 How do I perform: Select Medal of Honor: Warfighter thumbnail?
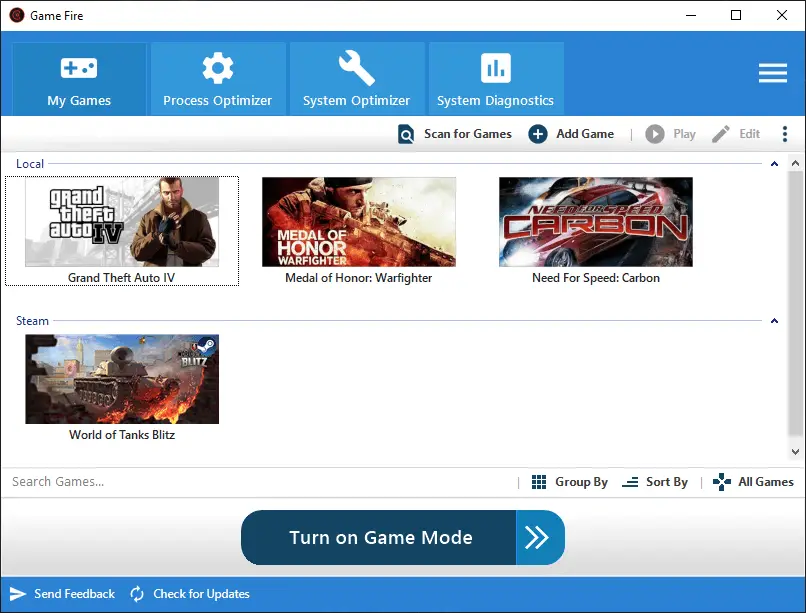[359, 222]
